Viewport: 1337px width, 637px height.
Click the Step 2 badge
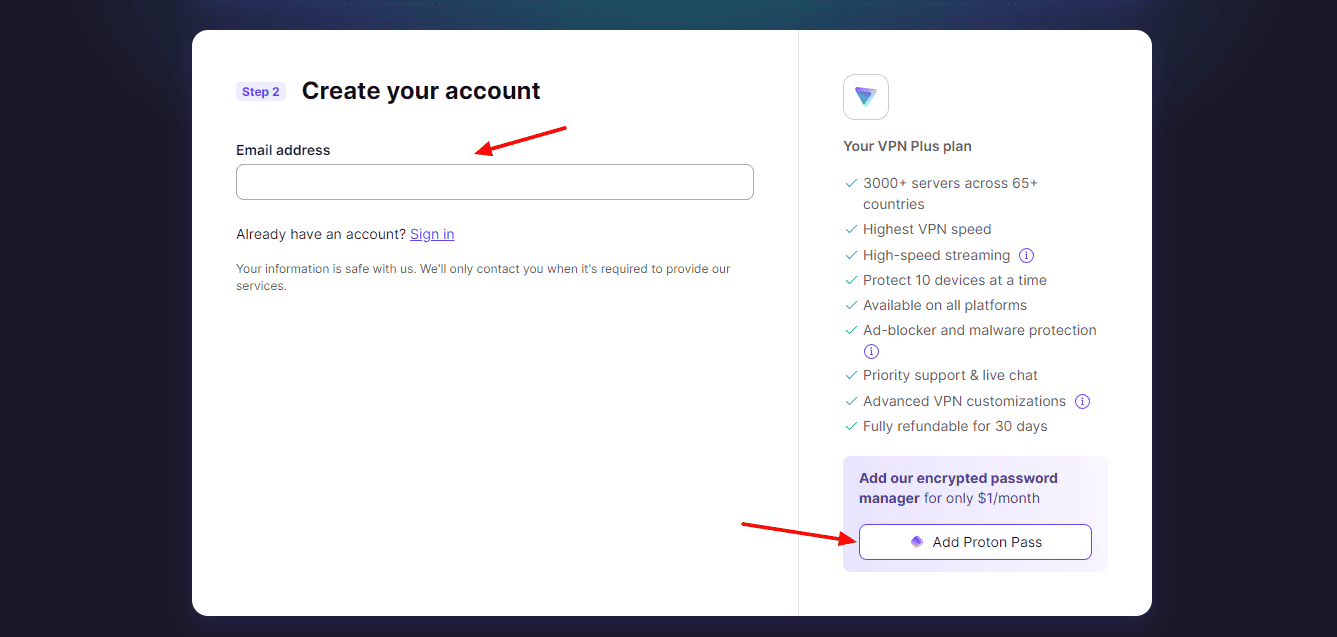coord(261,92)
